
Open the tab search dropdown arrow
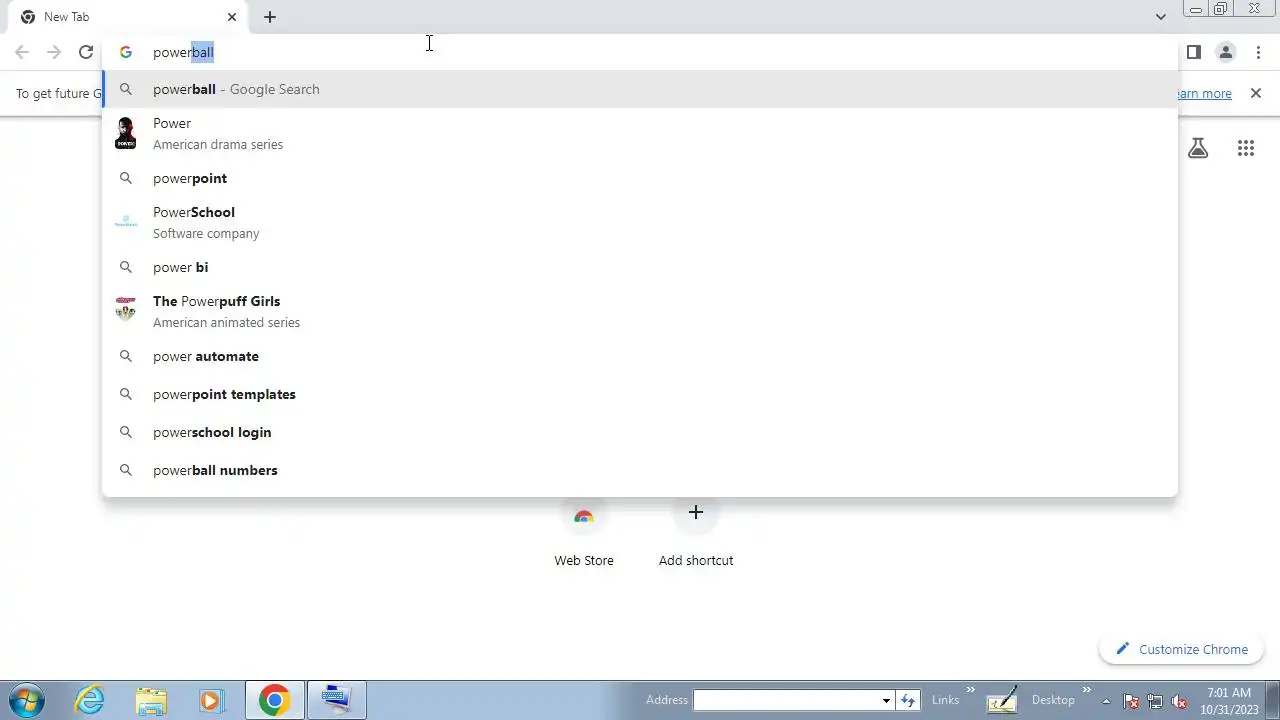point(1160,17)
